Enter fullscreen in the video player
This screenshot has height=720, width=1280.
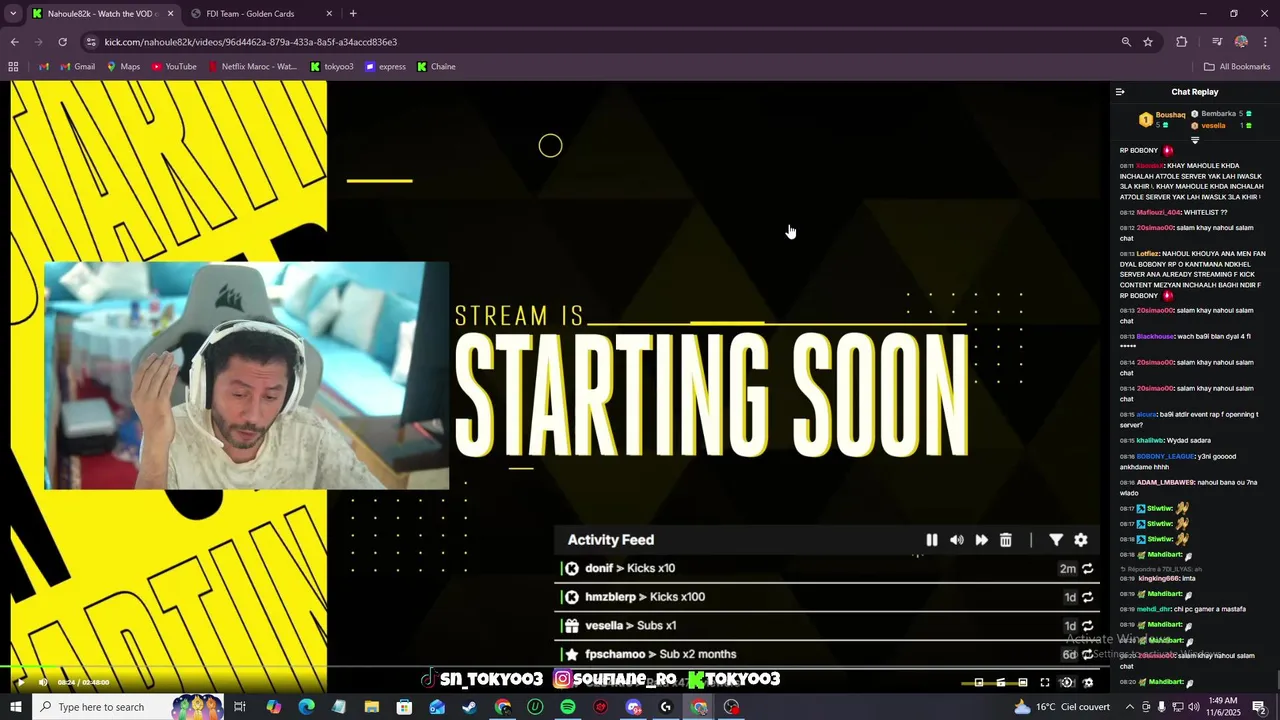(x=1045, y=682)
